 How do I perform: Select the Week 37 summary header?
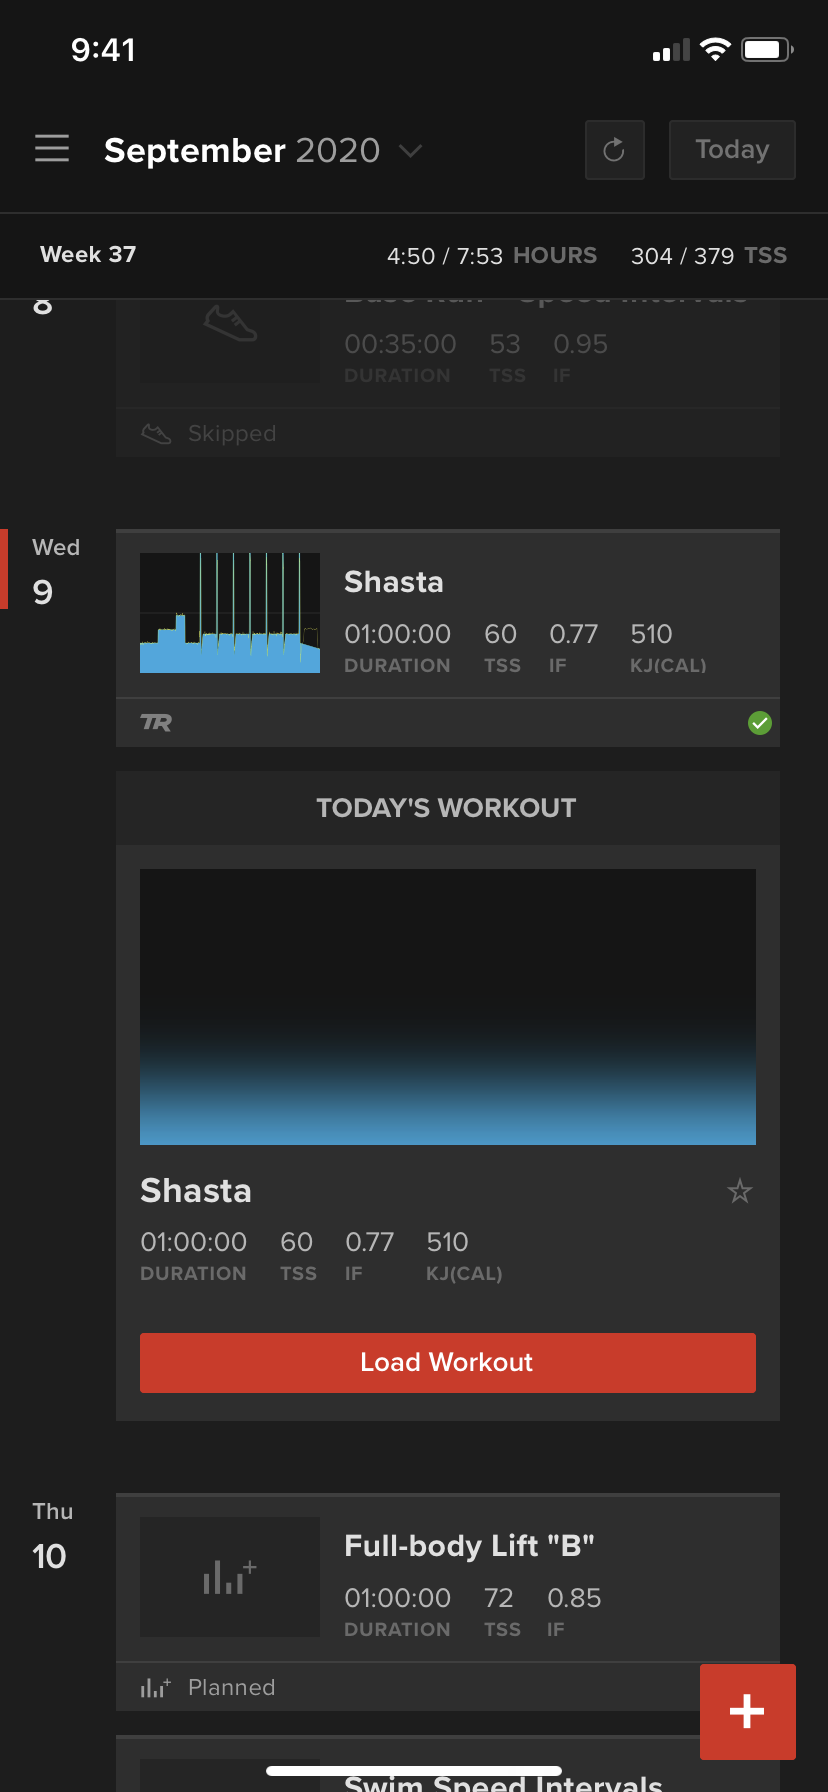pos(414,255)
